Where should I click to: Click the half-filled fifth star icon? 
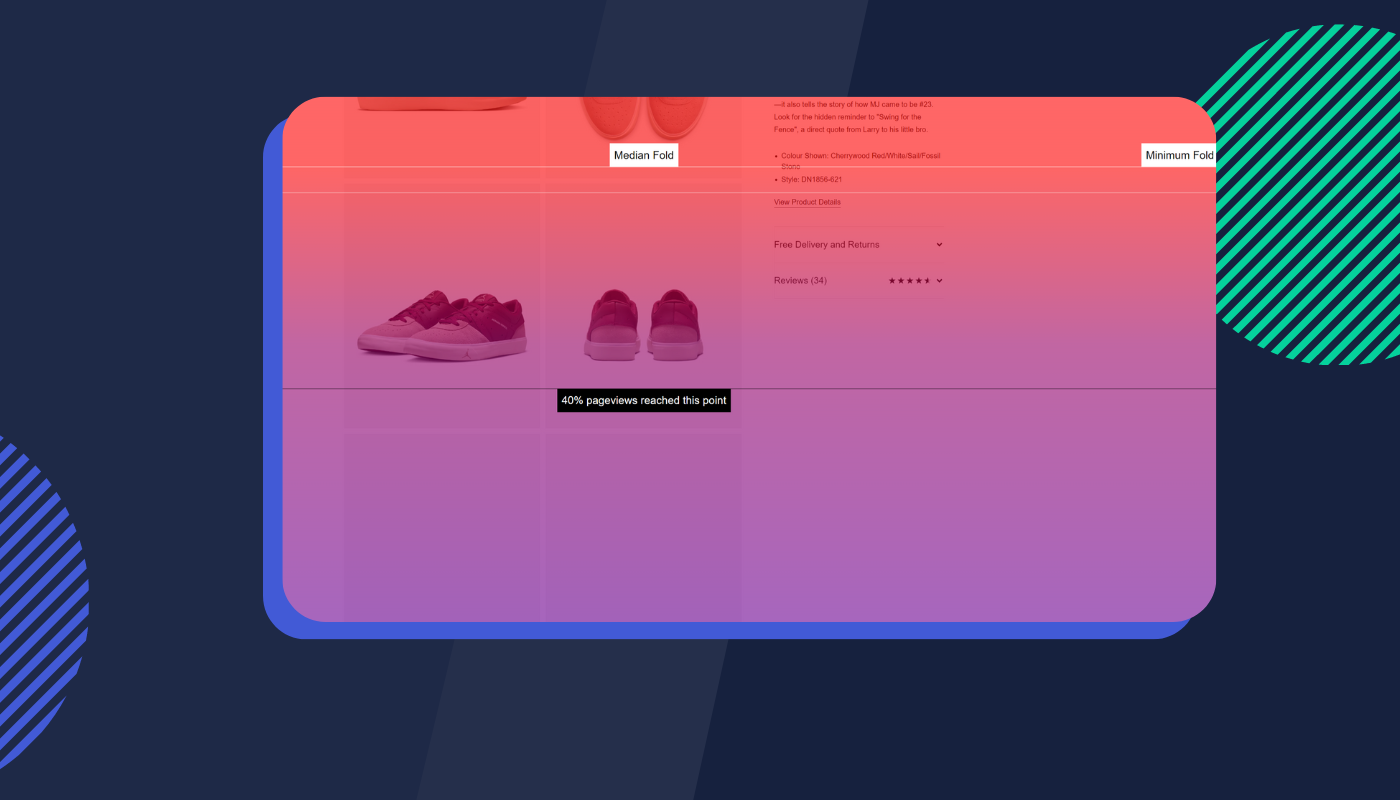coord(928,281)
